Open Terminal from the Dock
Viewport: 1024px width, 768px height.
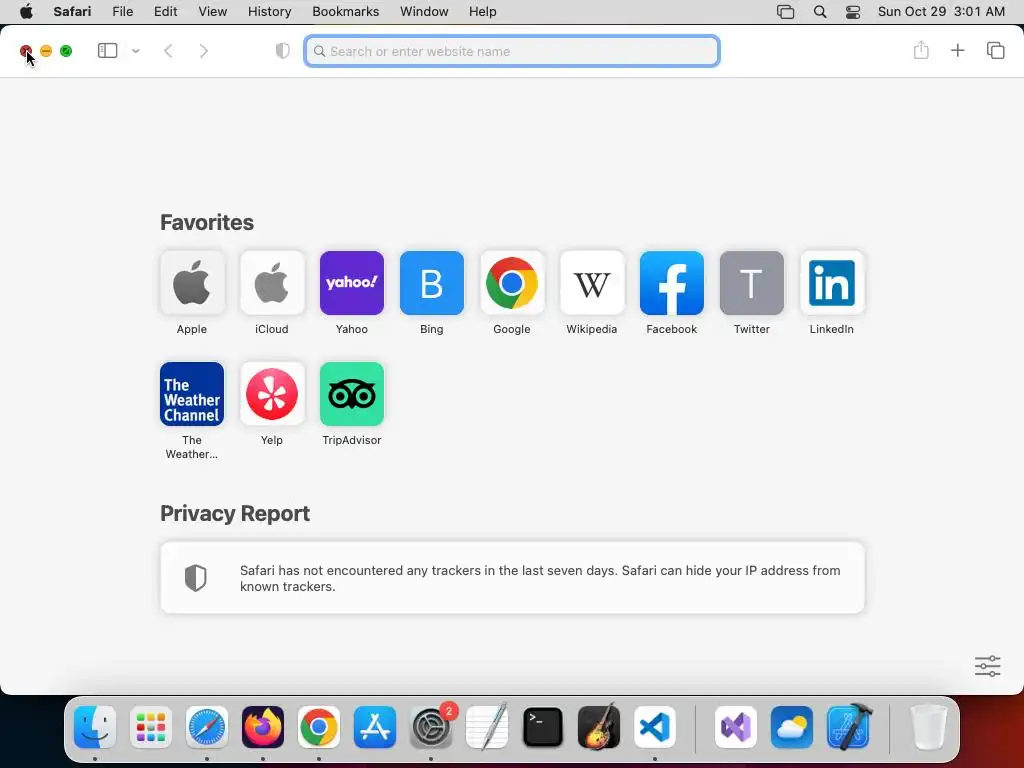tap(543, 727)
